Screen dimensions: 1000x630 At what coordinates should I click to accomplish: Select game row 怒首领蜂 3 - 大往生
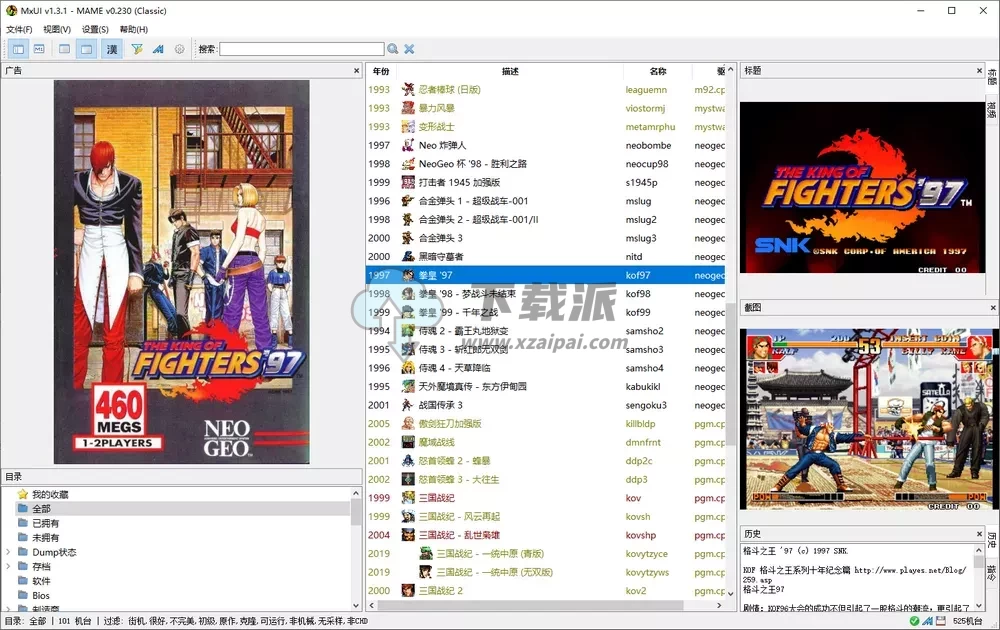click(545, 479)
